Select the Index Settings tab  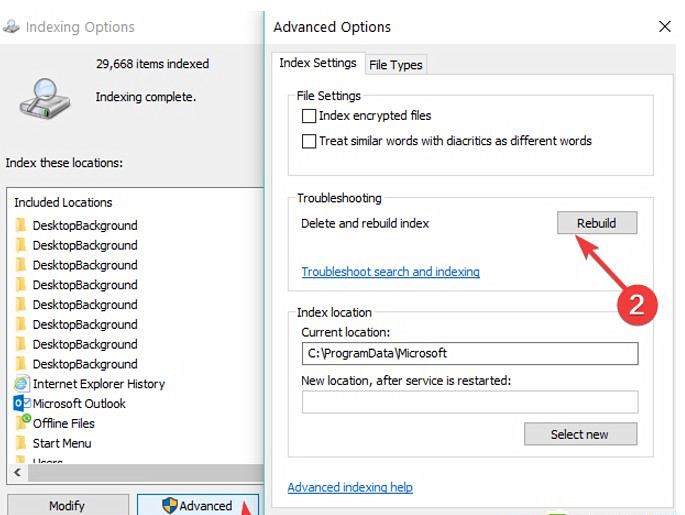[318, 63]
